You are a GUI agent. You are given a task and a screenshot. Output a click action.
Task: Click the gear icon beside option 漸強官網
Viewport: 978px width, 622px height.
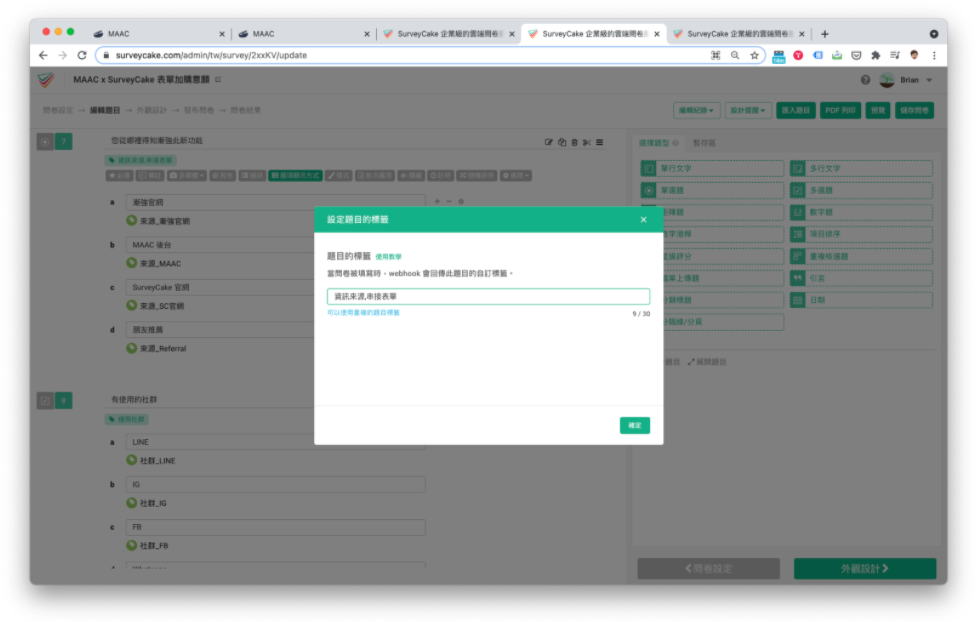click(461, 202)
